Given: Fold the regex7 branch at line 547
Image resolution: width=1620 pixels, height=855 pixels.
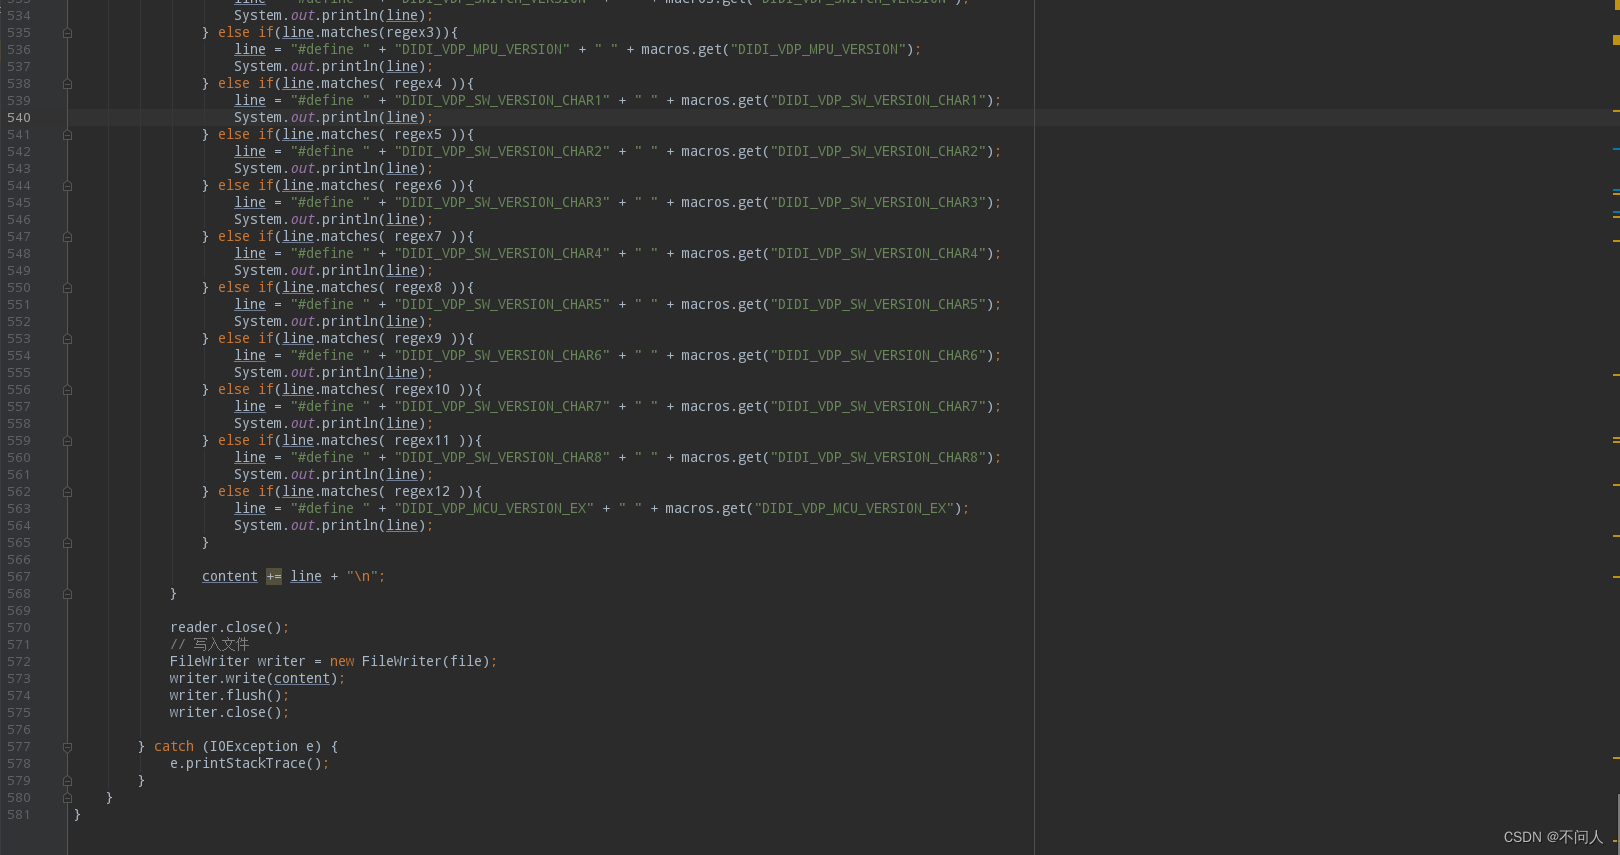Looking at the screenshot, I should (x=67, y=237).
